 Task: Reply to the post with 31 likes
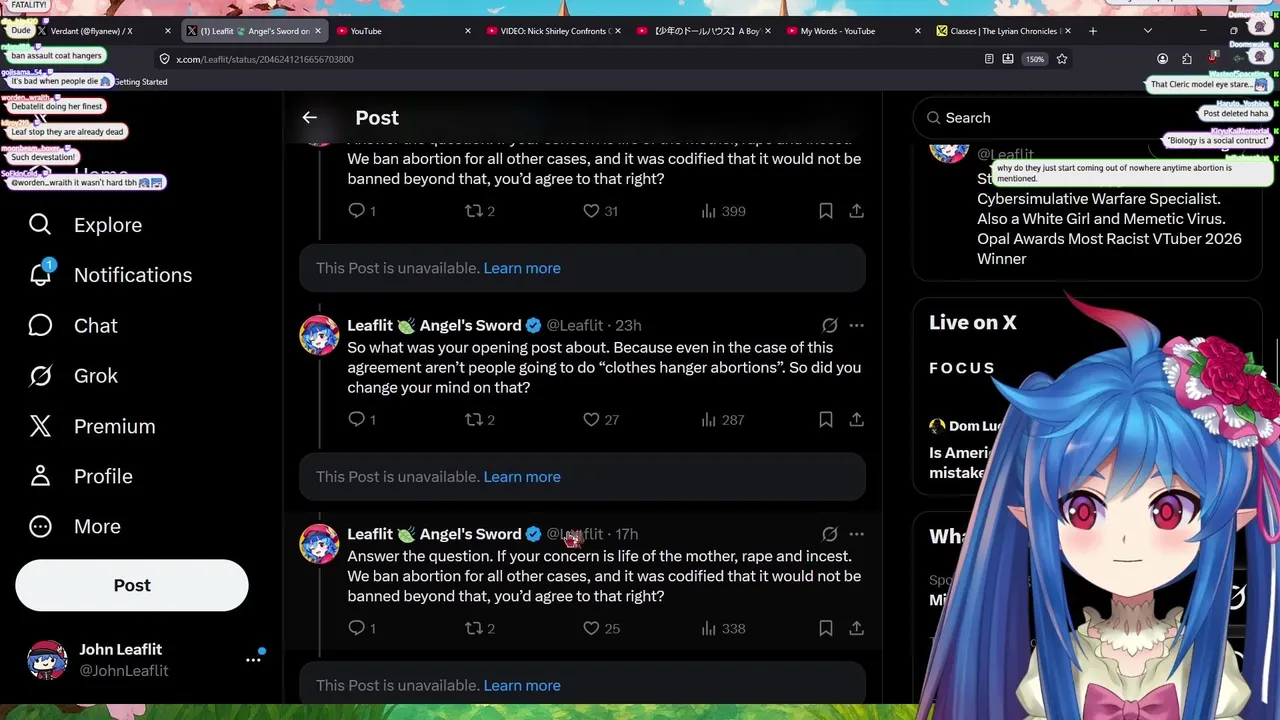pos(361,211)
